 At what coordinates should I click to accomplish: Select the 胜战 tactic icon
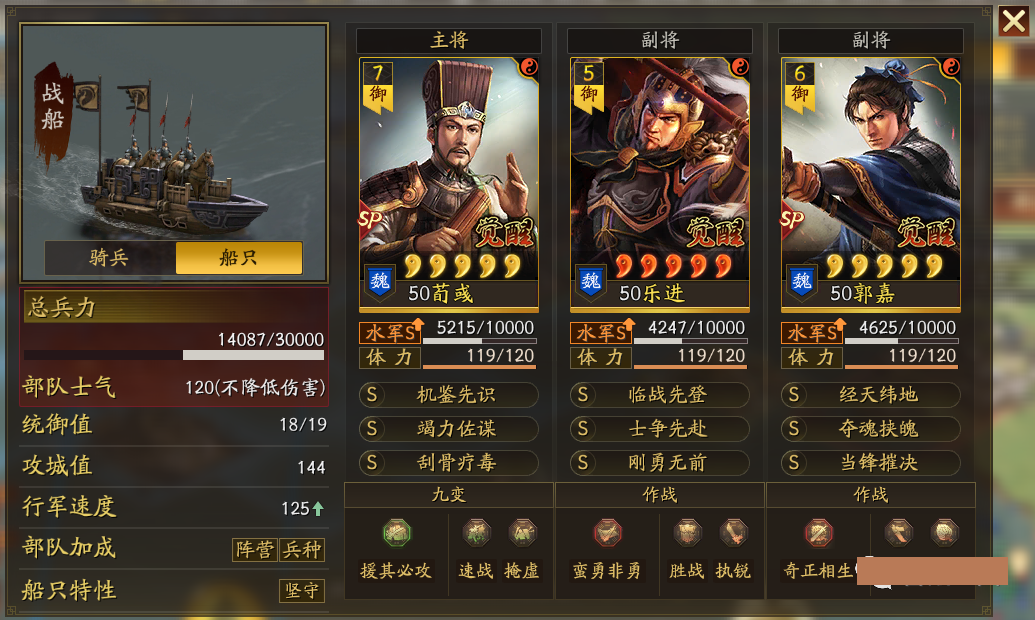tap(687, 533)
